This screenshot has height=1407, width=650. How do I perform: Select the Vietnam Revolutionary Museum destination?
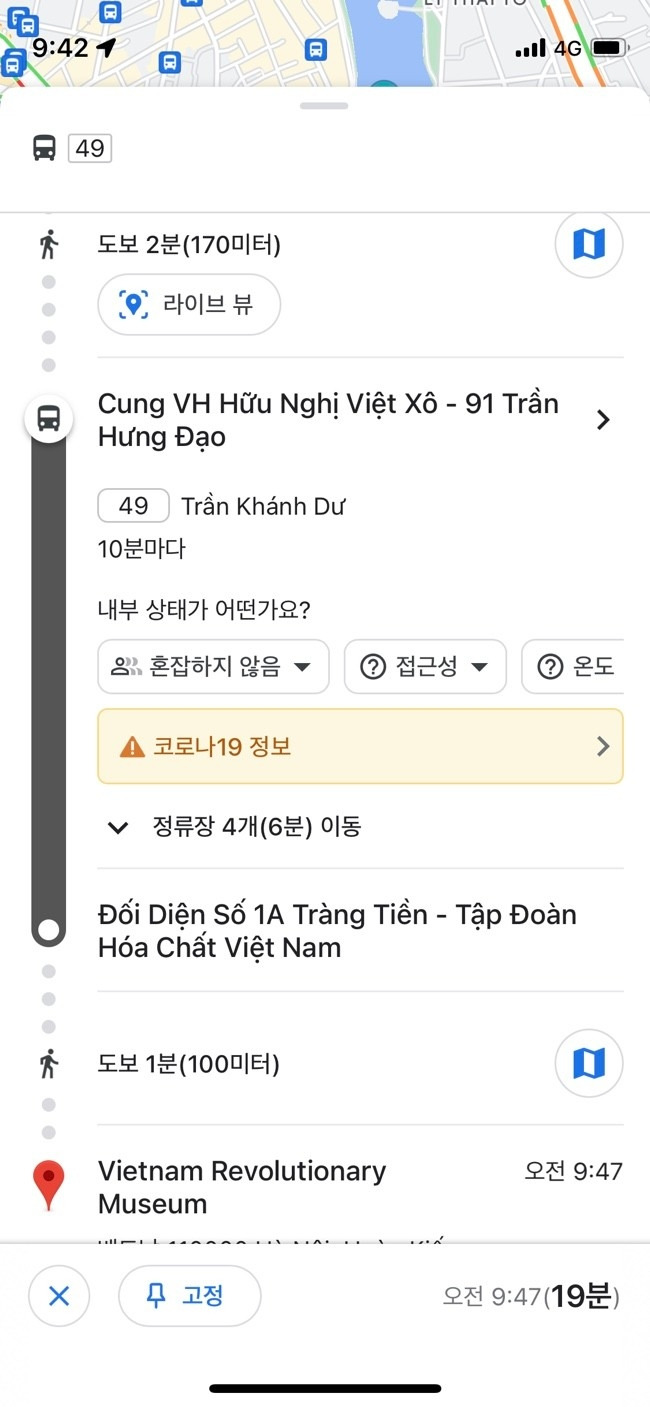point(242,1187)
